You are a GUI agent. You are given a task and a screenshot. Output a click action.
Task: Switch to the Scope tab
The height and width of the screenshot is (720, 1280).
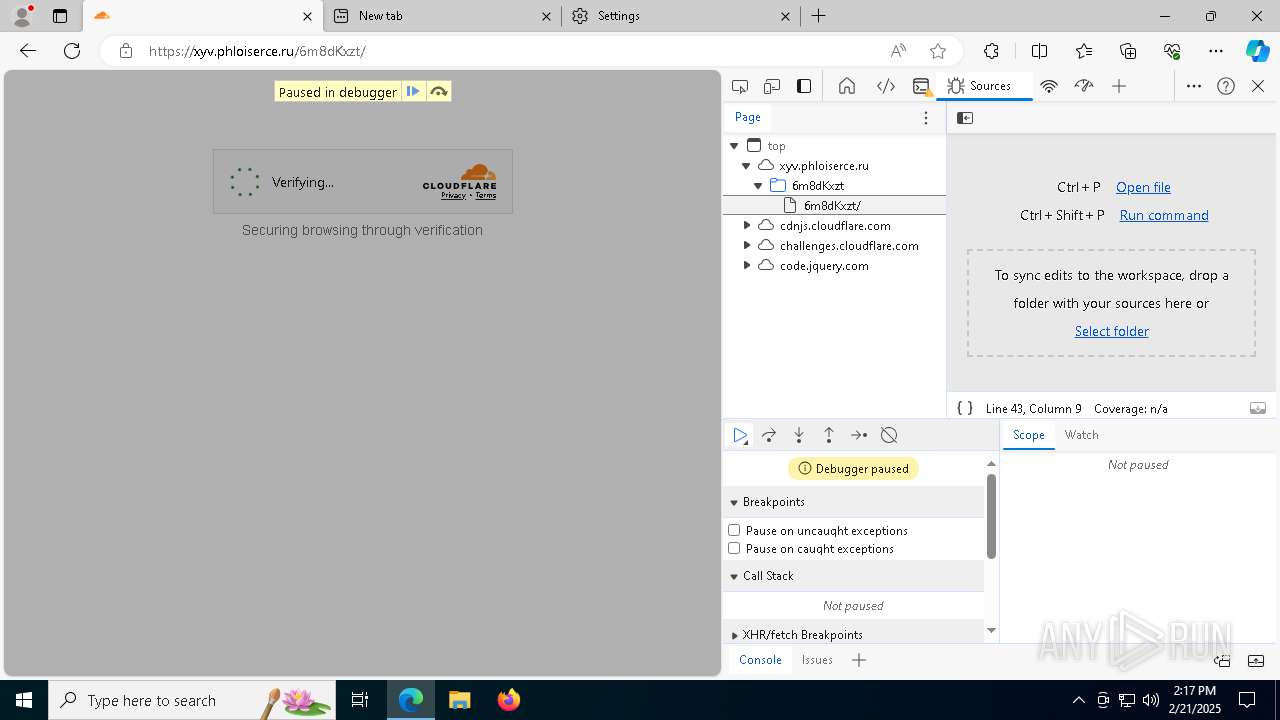click(x=1028, y=435)
